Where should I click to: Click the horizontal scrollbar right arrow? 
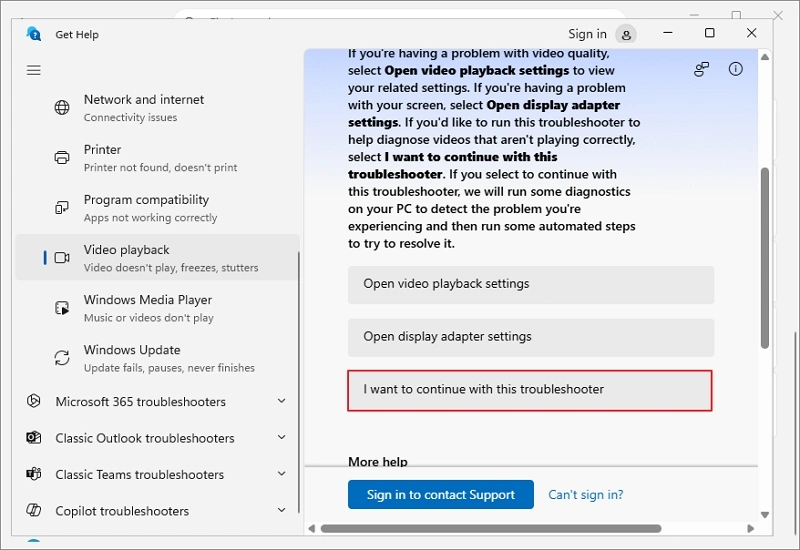pos(750,529)
